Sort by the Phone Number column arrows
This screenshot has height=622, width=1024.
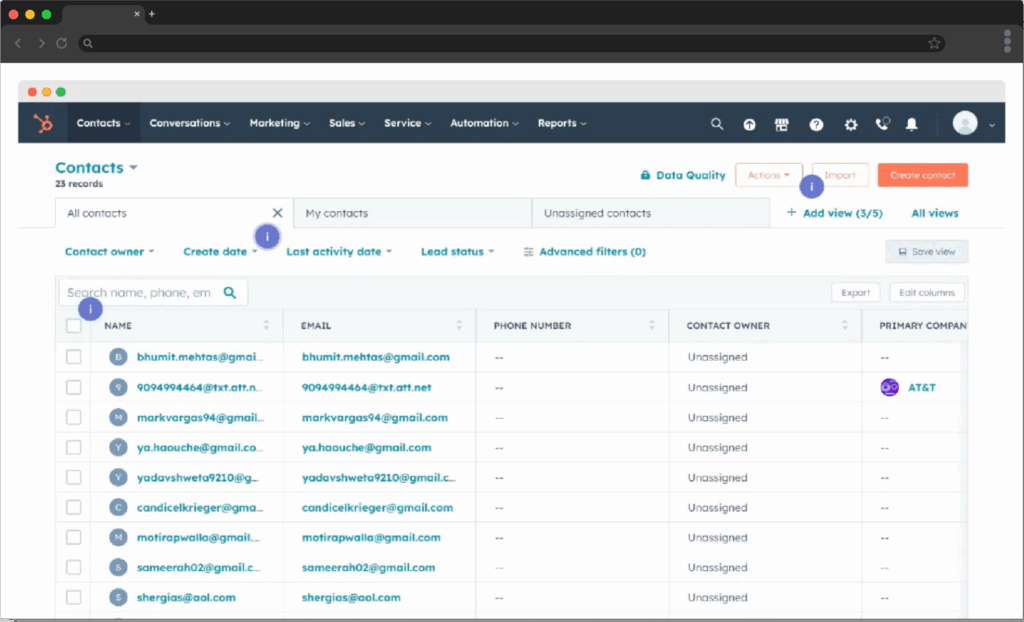tap(651, 325)
